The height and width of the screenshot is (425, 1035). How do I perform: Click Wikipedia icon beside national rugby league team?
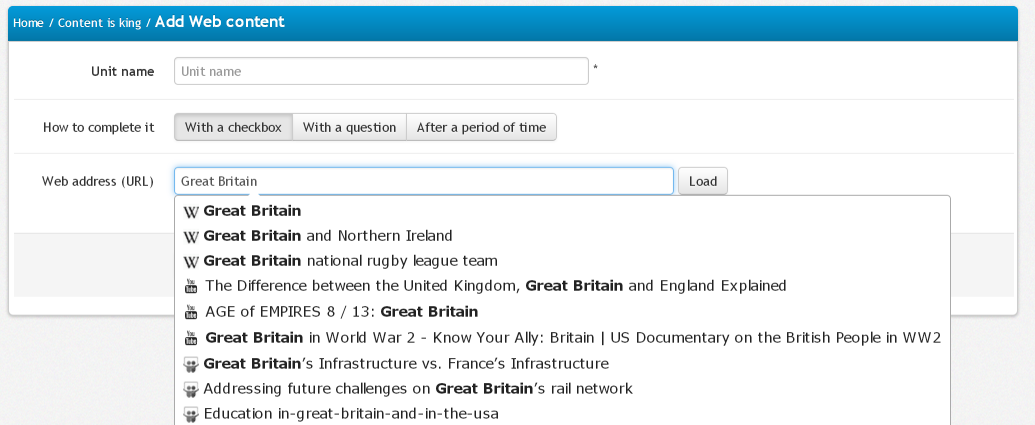tap(192, 262)
